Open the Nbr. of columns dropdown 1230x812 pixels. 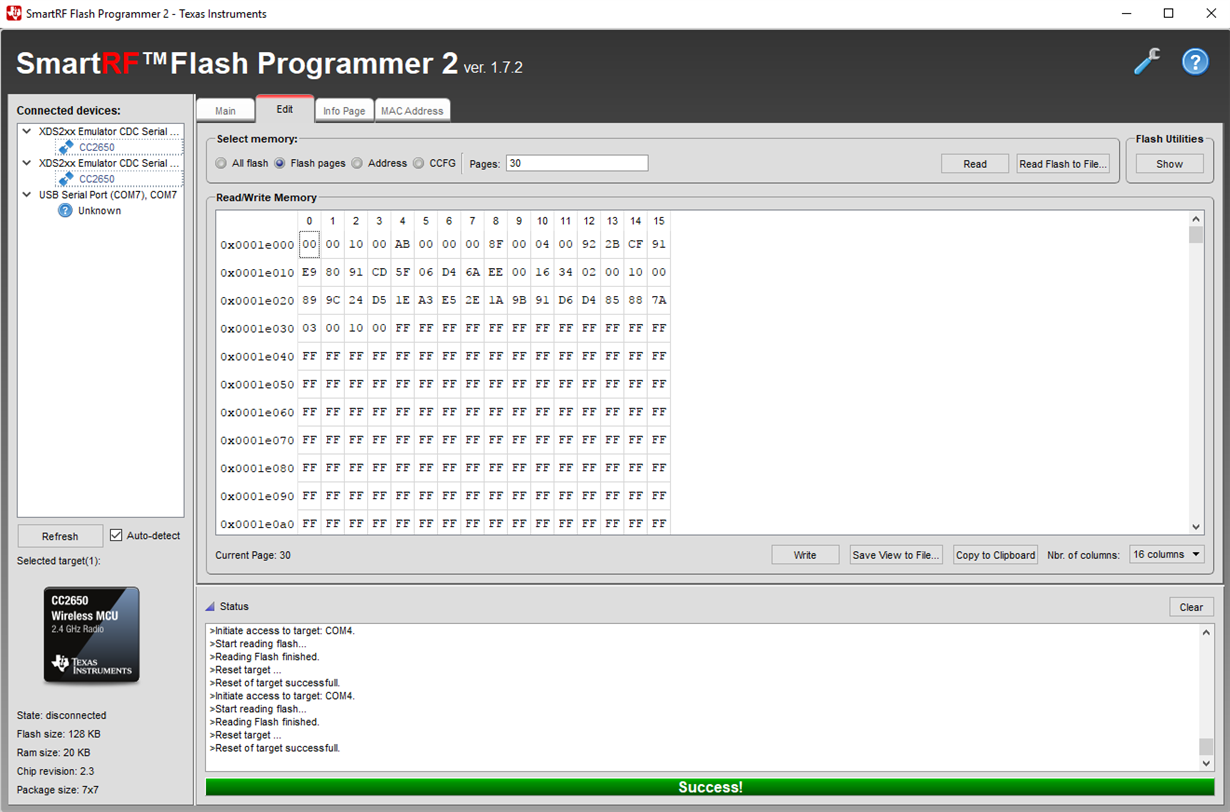[x=1167, y=554]
